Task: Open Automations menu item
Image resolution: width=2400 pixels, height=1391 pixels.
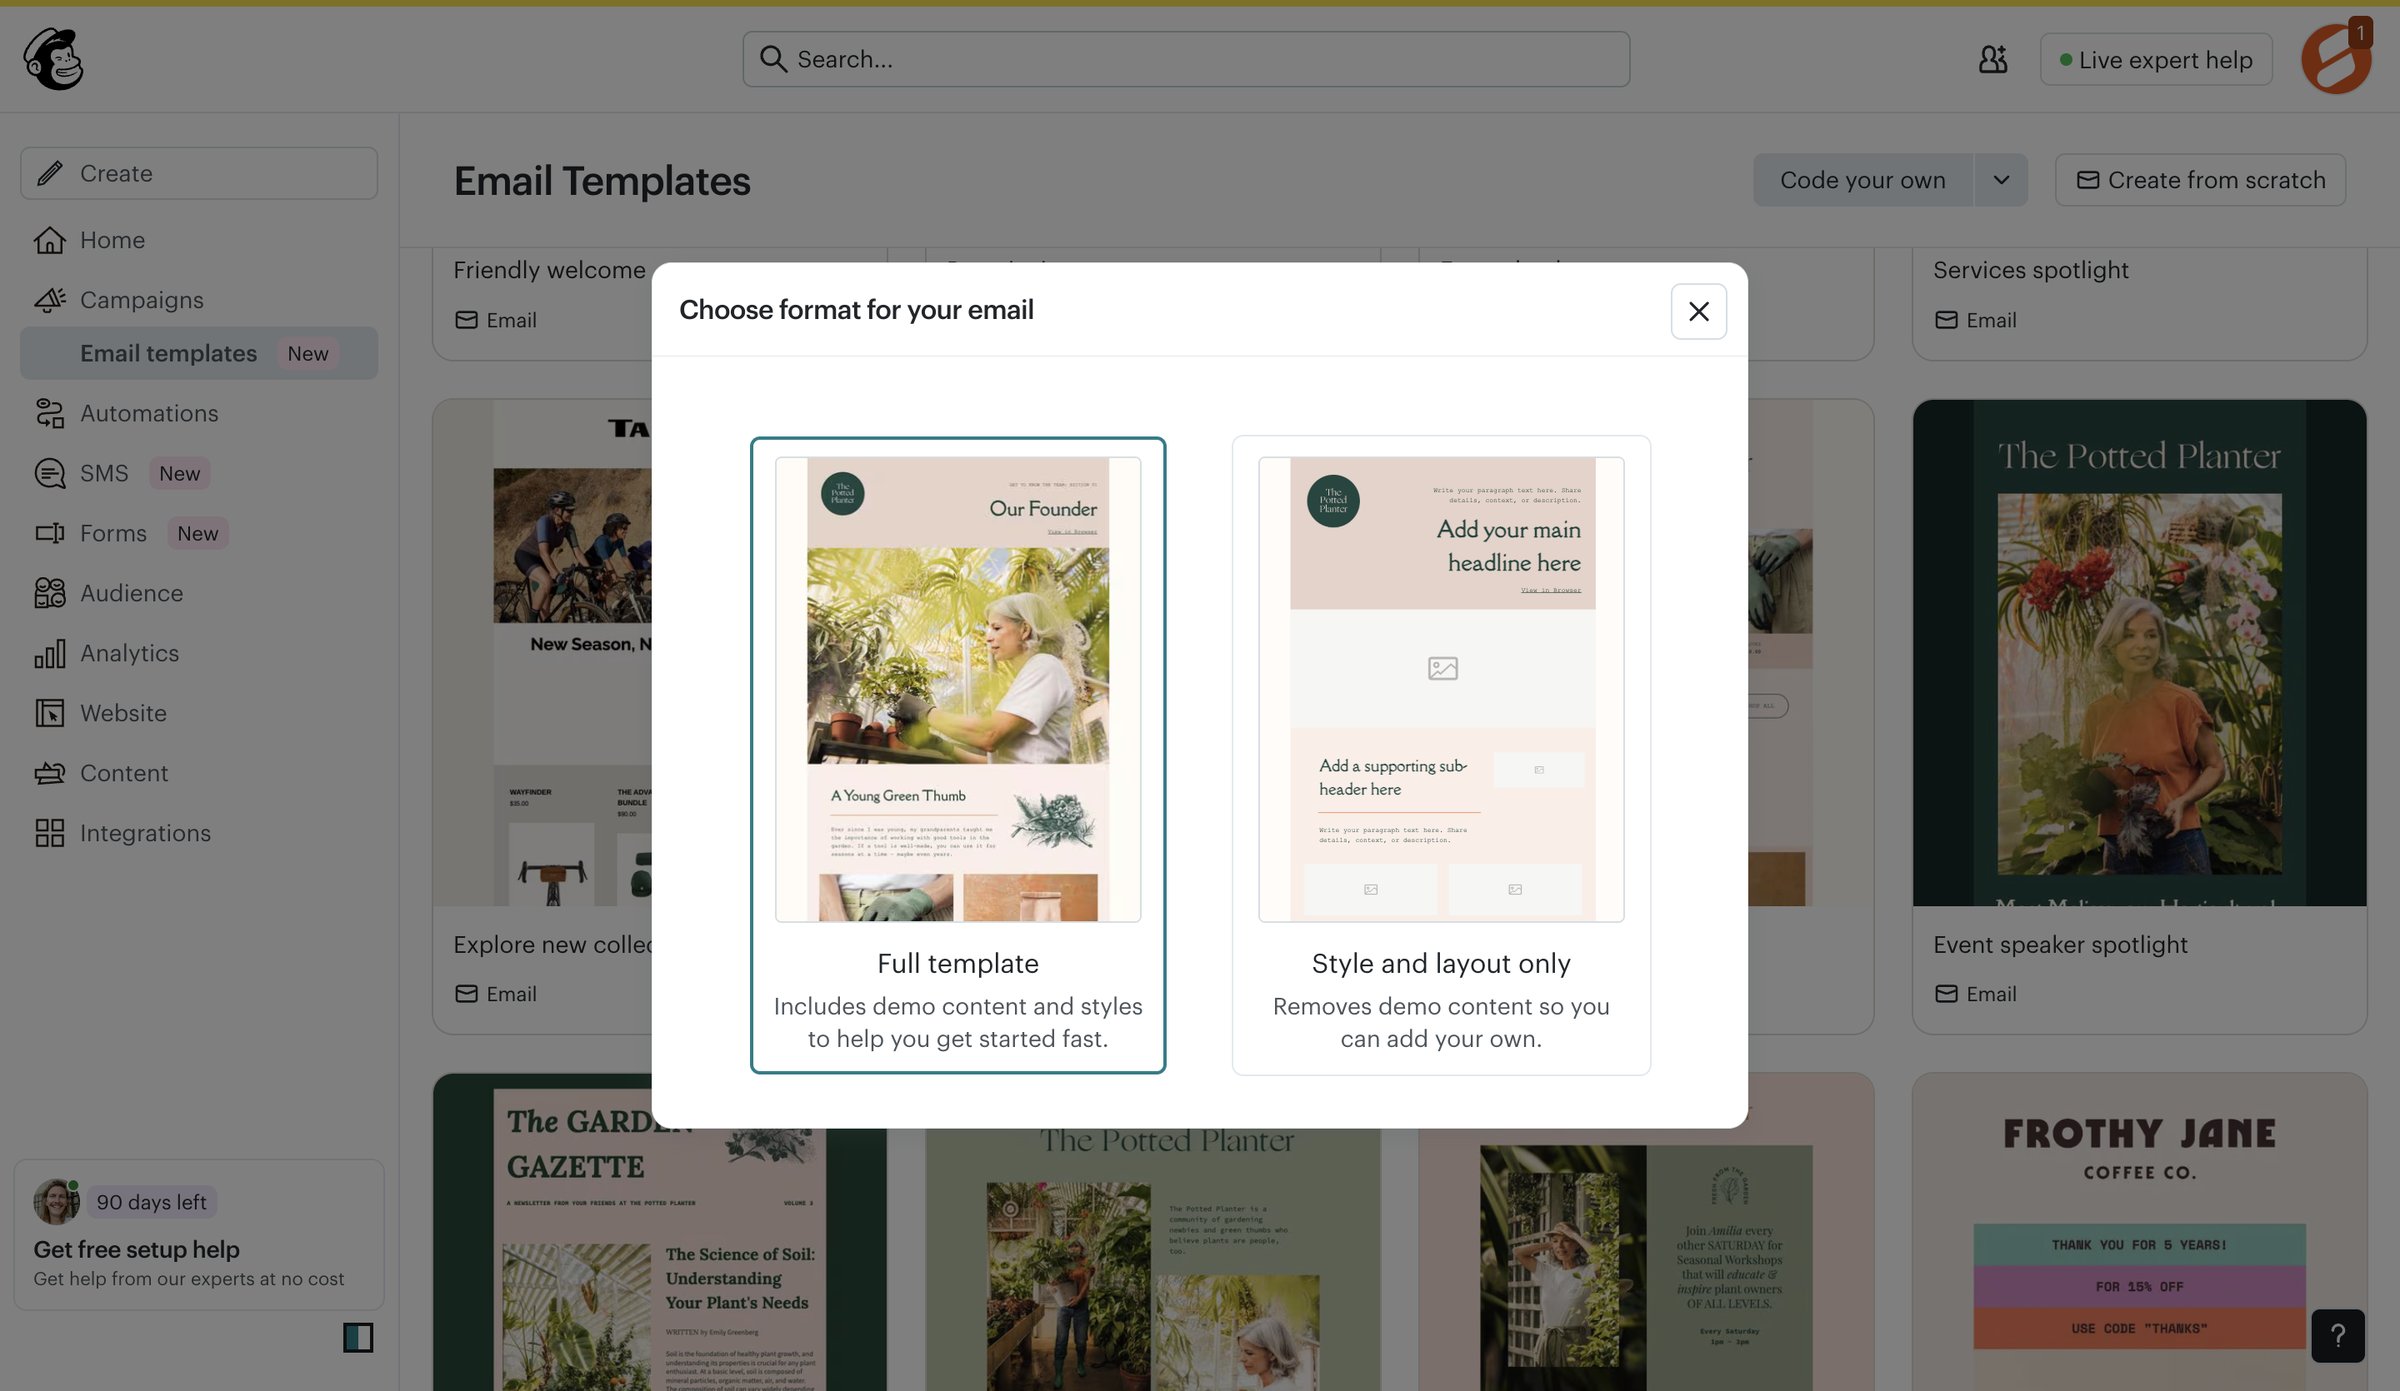Action: (199, 413)
